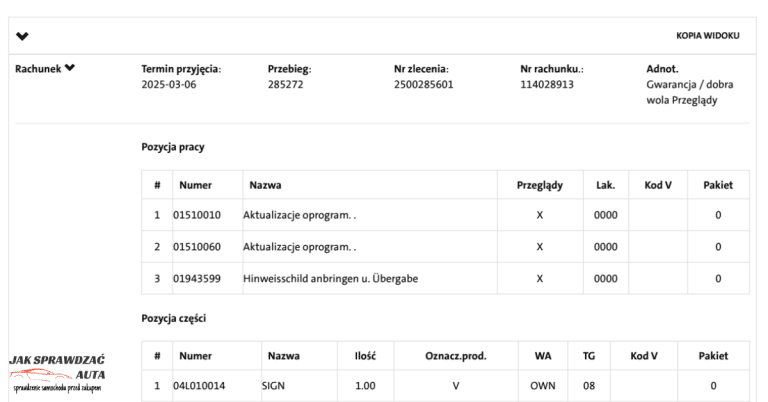Select work item 01510010 row
Image resolution: width=768 pixels, height=402 pixels.
pos(197,215)
